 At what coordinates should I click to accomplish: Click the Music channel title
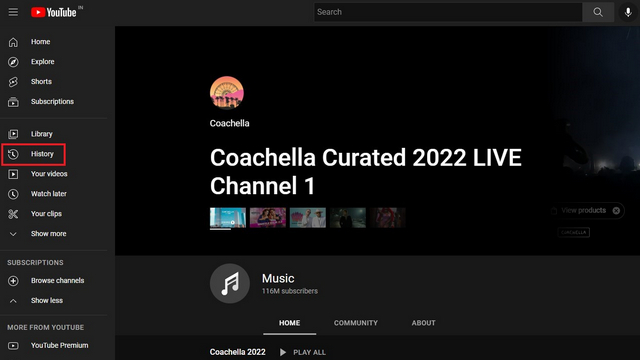coord(278,279)
